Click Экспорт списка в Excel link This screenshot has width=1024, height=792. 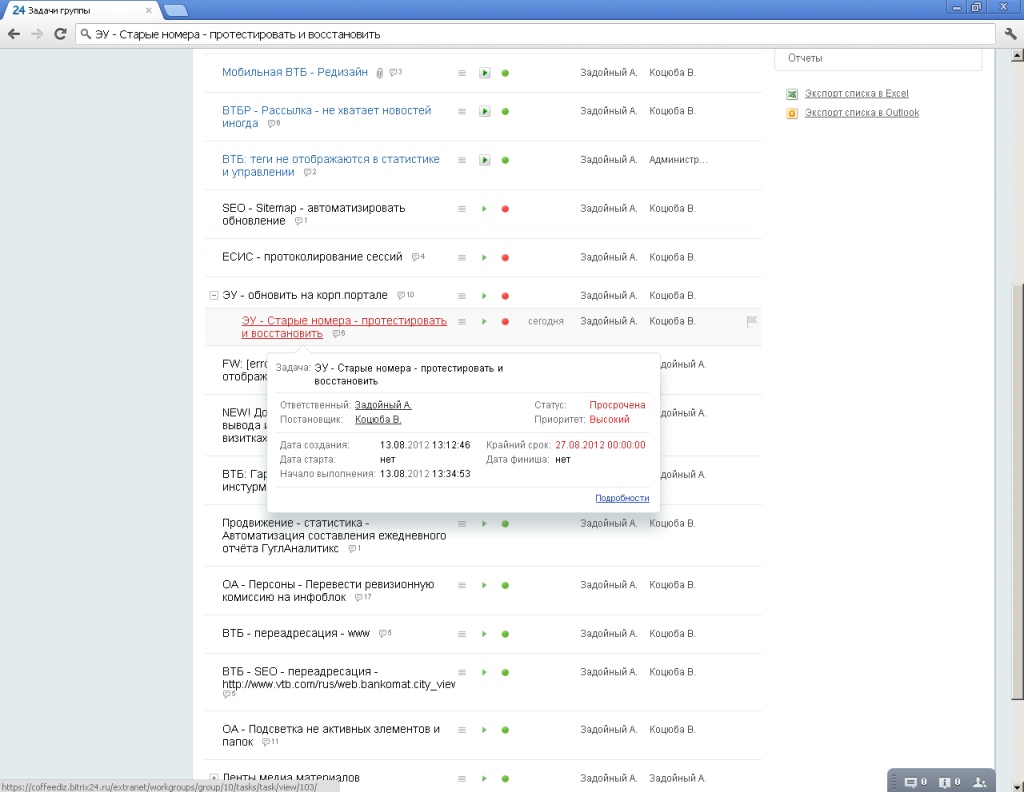(856, 93)
